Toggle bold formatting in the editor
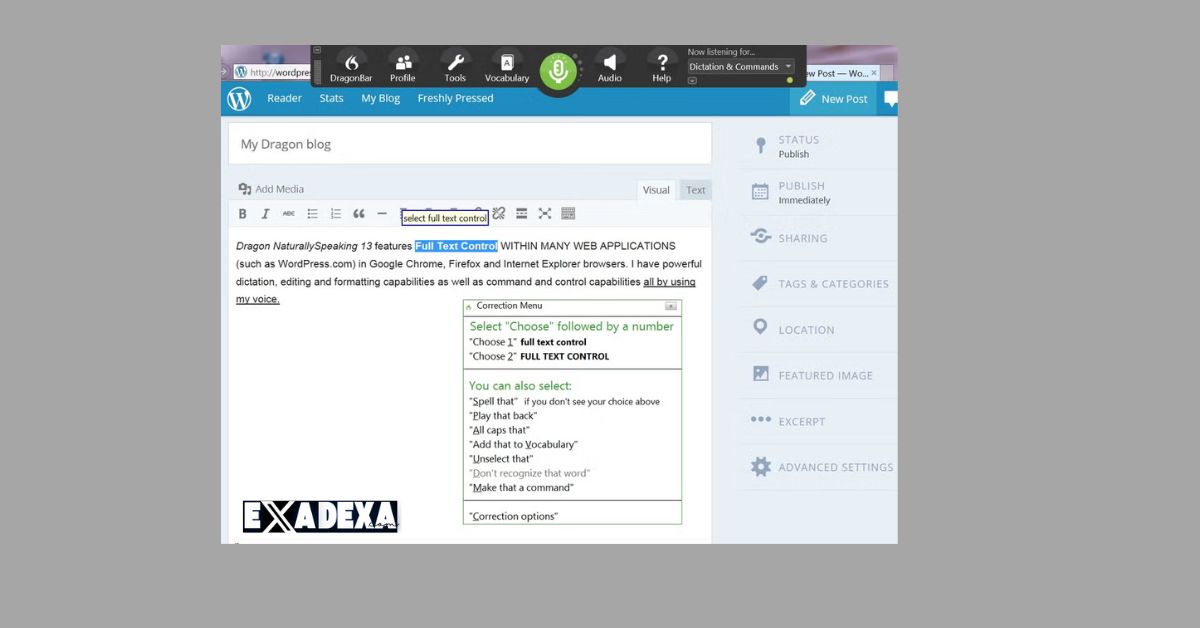This screenshot has width=1200, height=628. [x=242, y=213]
